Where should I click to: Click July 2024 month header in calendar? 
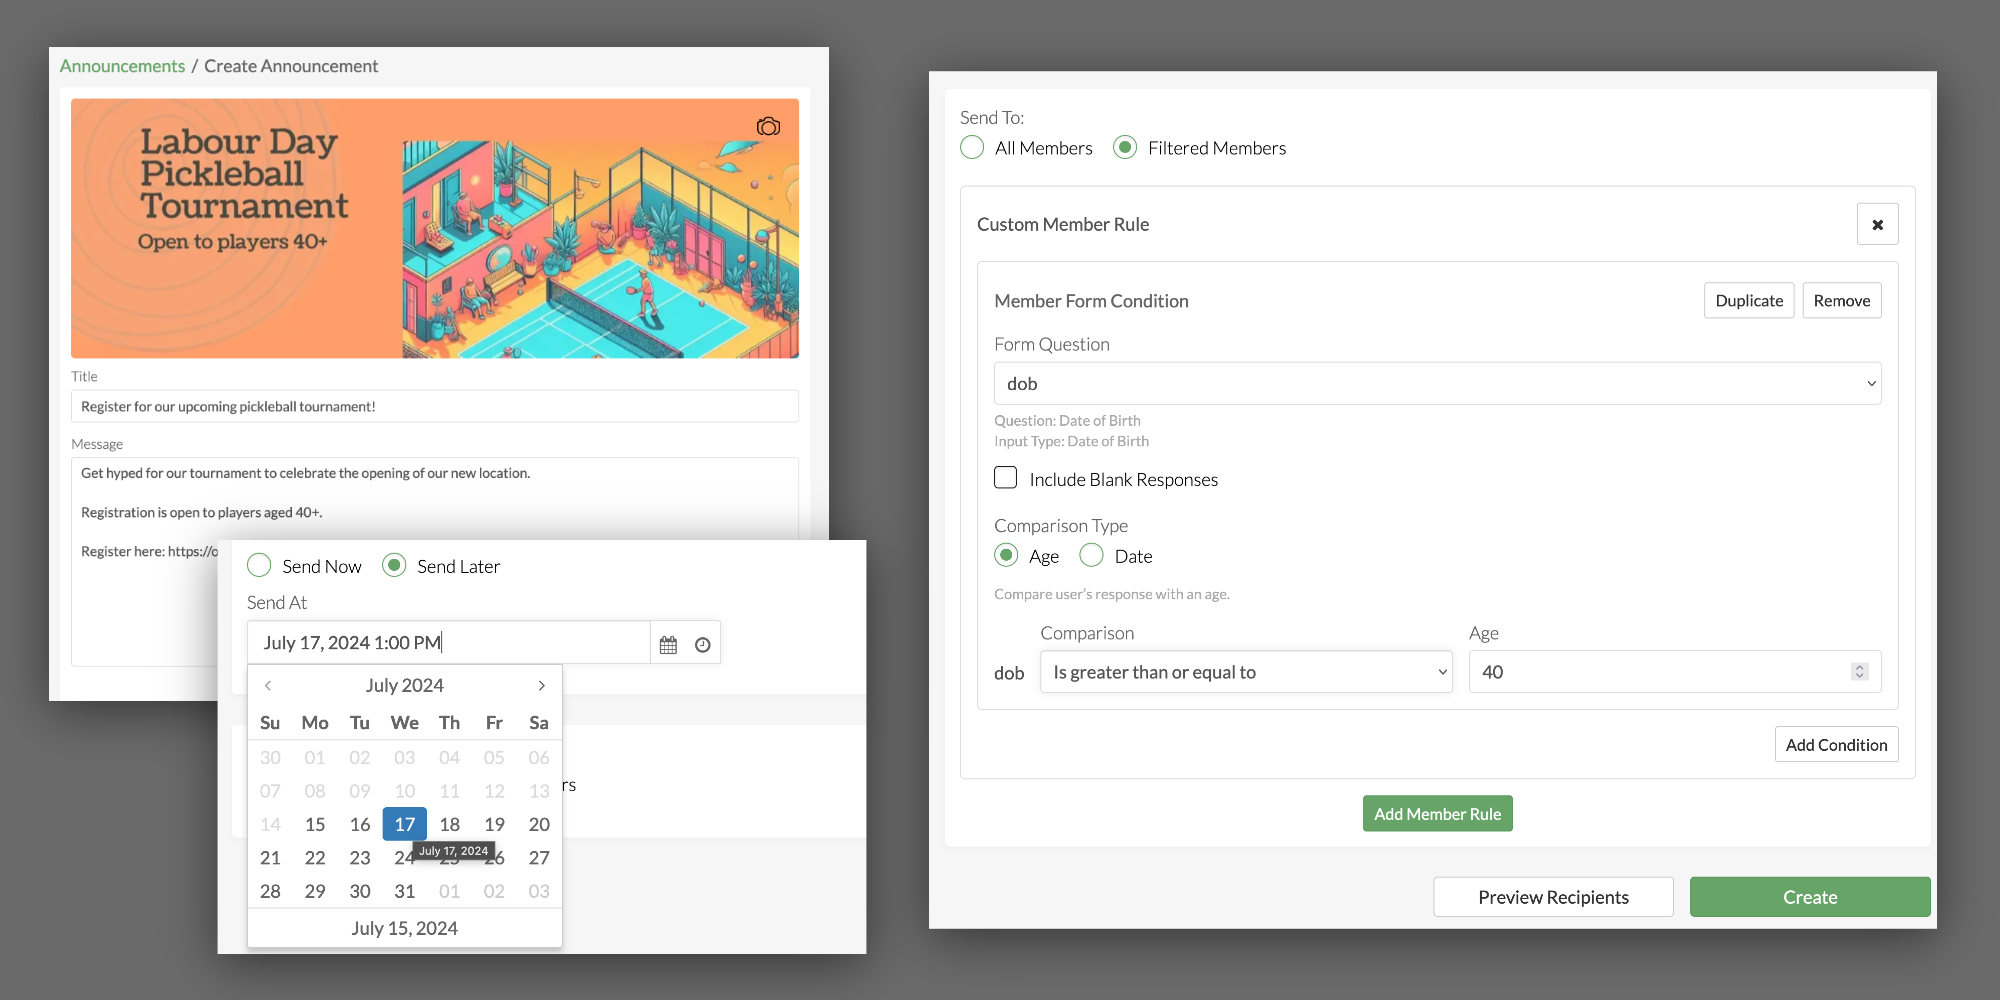click(404, 686)
